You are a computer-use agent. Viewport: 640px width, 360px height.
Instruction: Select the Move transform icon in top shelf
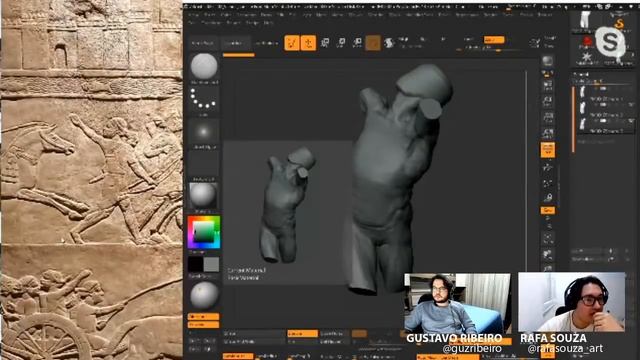click(x=325, y=43)
